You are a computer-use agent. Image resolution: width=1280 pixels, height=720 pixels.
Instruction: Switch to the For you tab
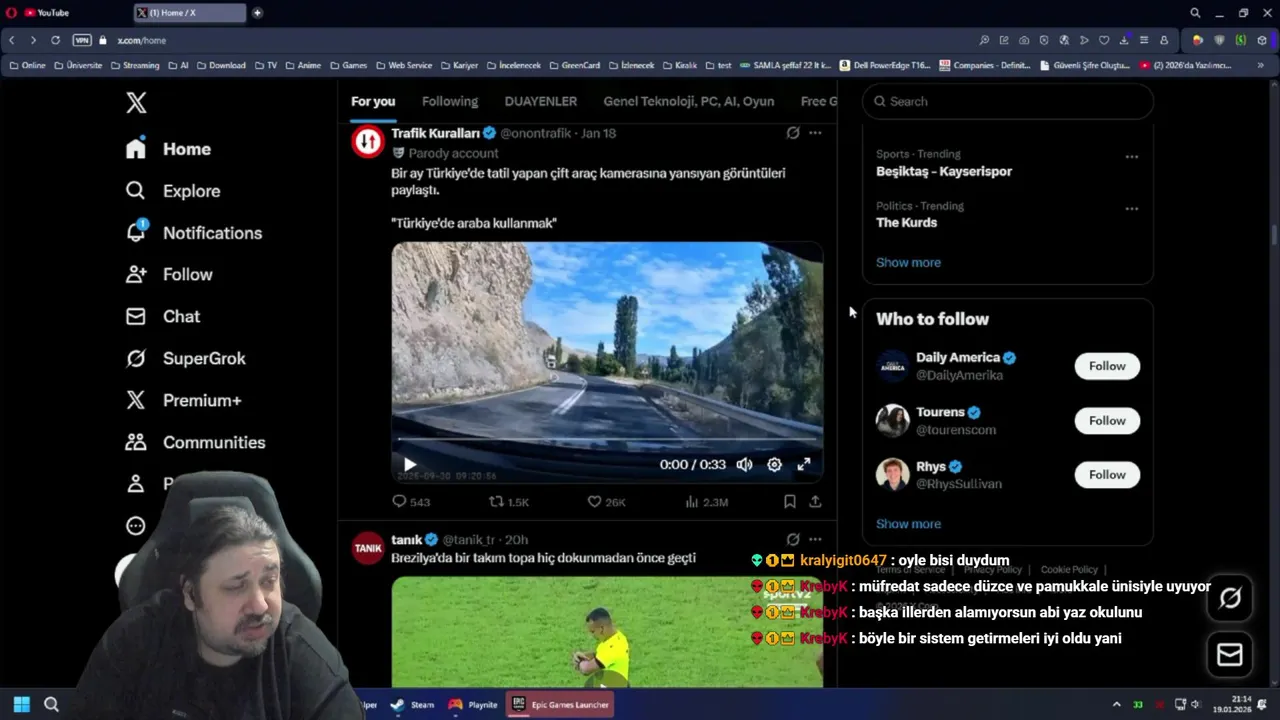[x=373, y=101]
